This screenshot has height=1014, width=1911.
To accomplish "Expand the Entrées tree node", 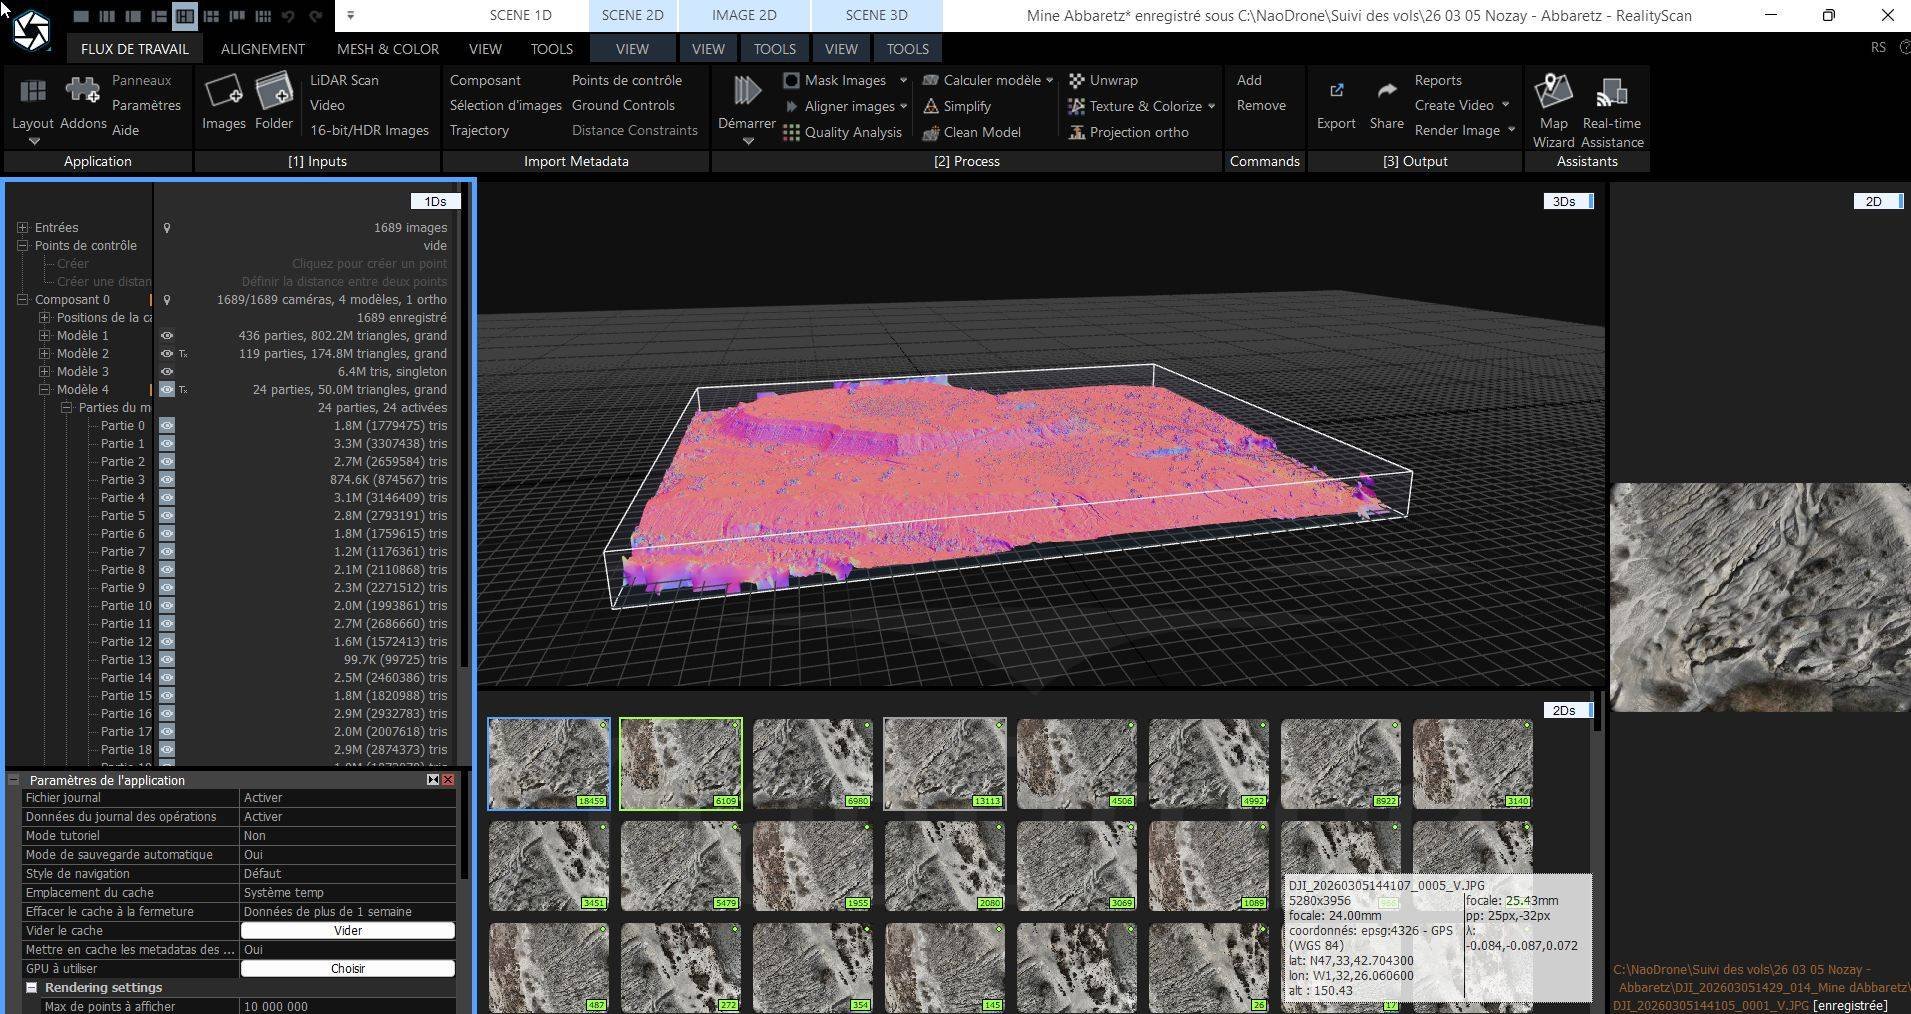I will click(x=22, y=228).
